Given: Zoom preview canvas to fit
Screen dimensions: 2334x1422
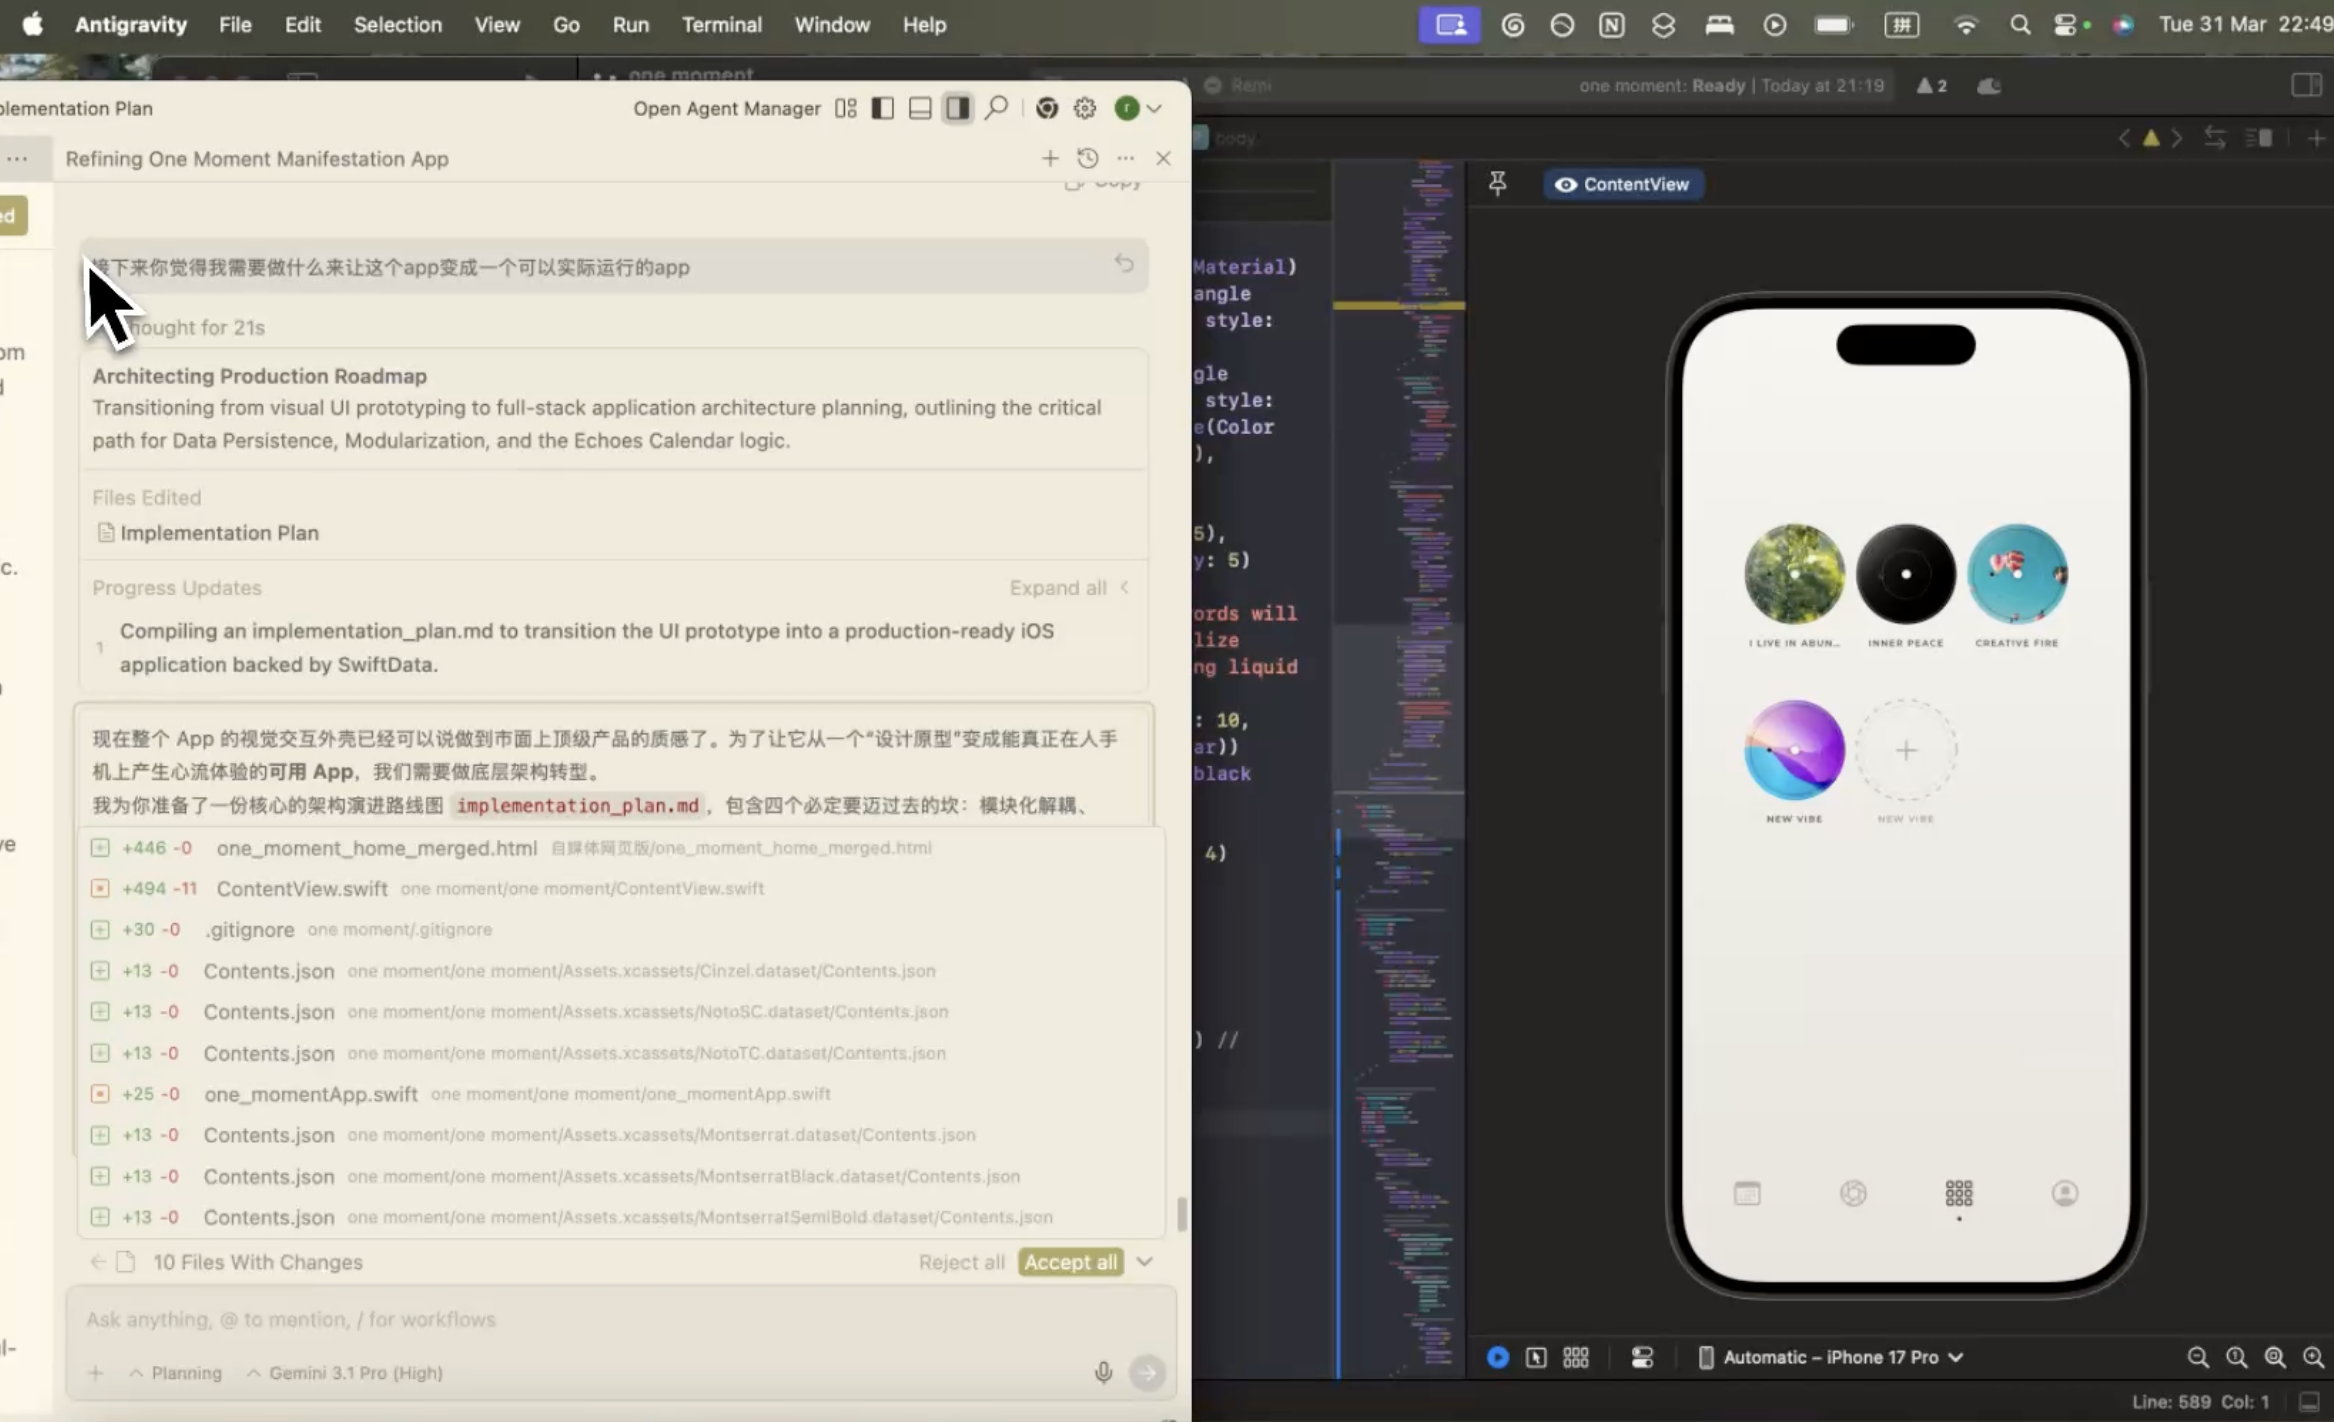Looking at the screenshot, I should pos(2275,1357).
